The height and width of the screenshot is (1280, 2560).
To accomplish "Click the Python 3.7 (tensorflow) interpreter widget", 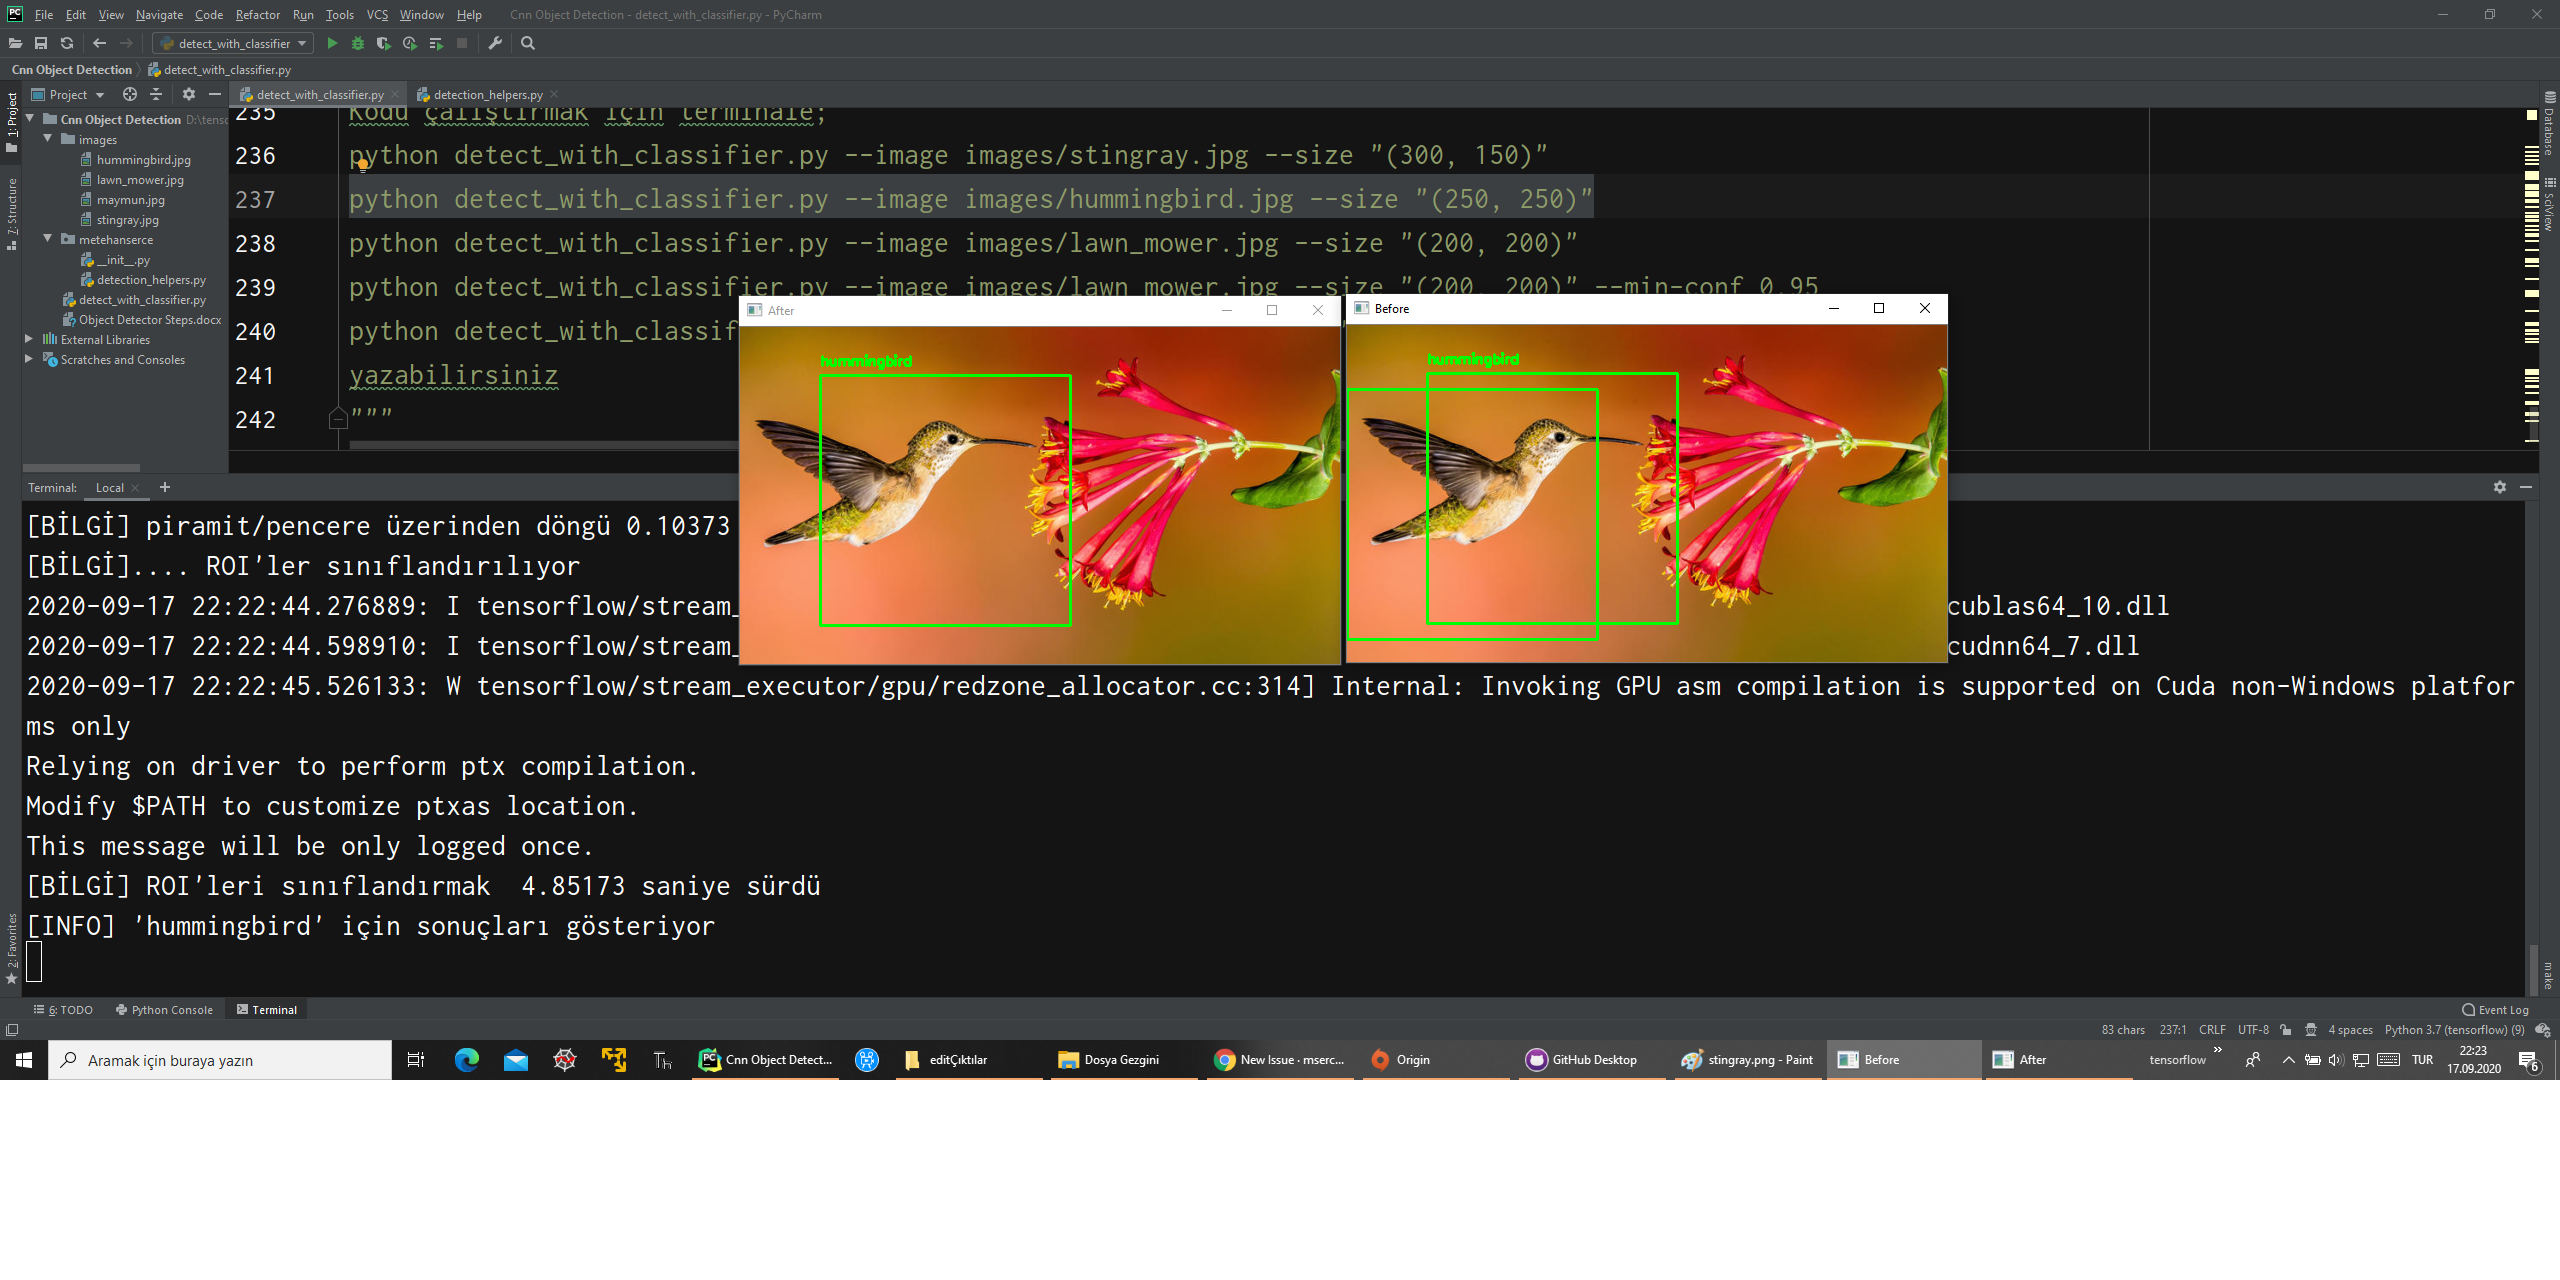I will [2446, 1029].
